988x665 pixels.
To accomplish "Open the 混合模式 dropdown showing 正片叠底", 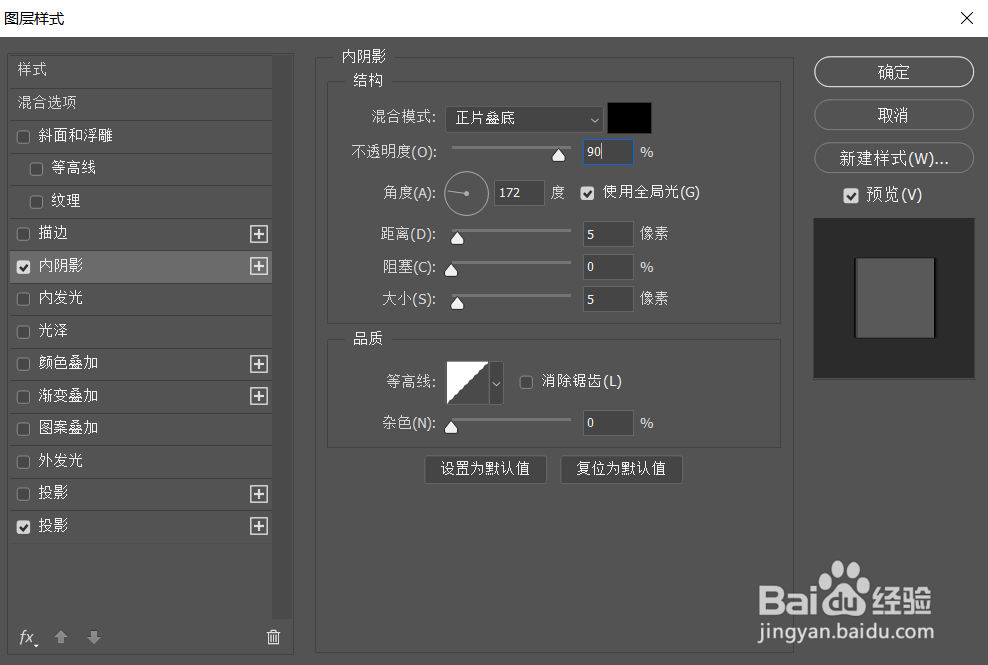I will [524, 119].
